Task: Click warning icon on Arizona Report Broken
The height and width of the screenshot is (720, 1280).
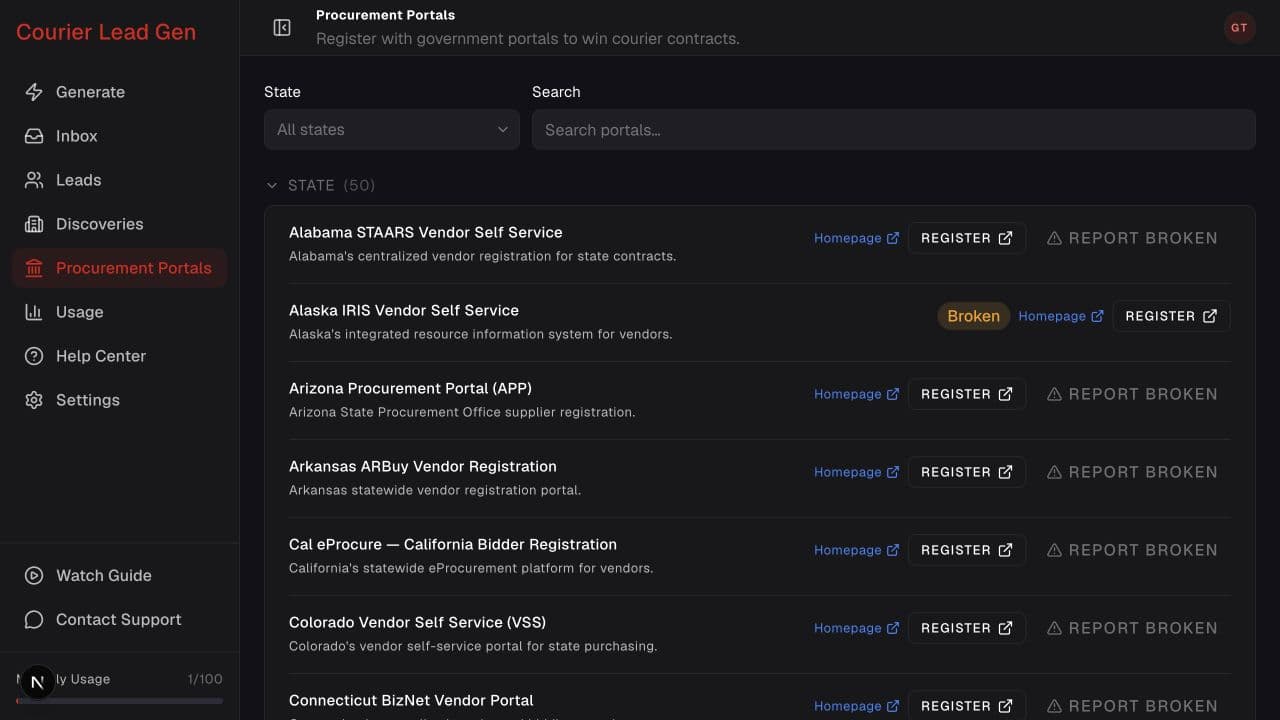Action: pyautogui.click(x=1054, y=394)
